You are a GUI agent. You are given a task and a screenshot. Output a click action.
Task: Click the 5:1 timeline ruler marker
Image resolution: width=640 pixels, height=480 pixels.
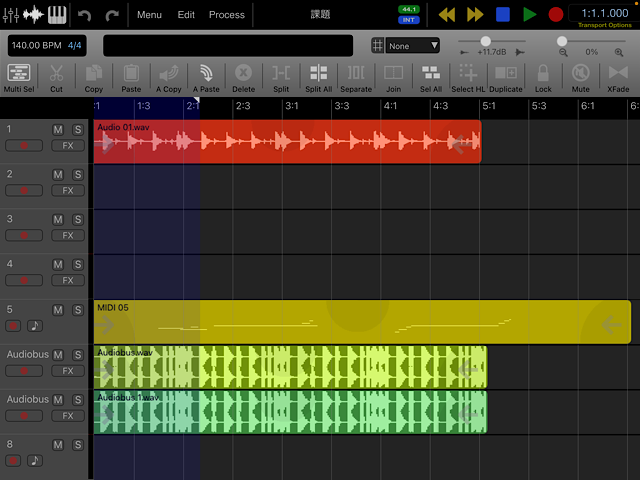[489, 106]
